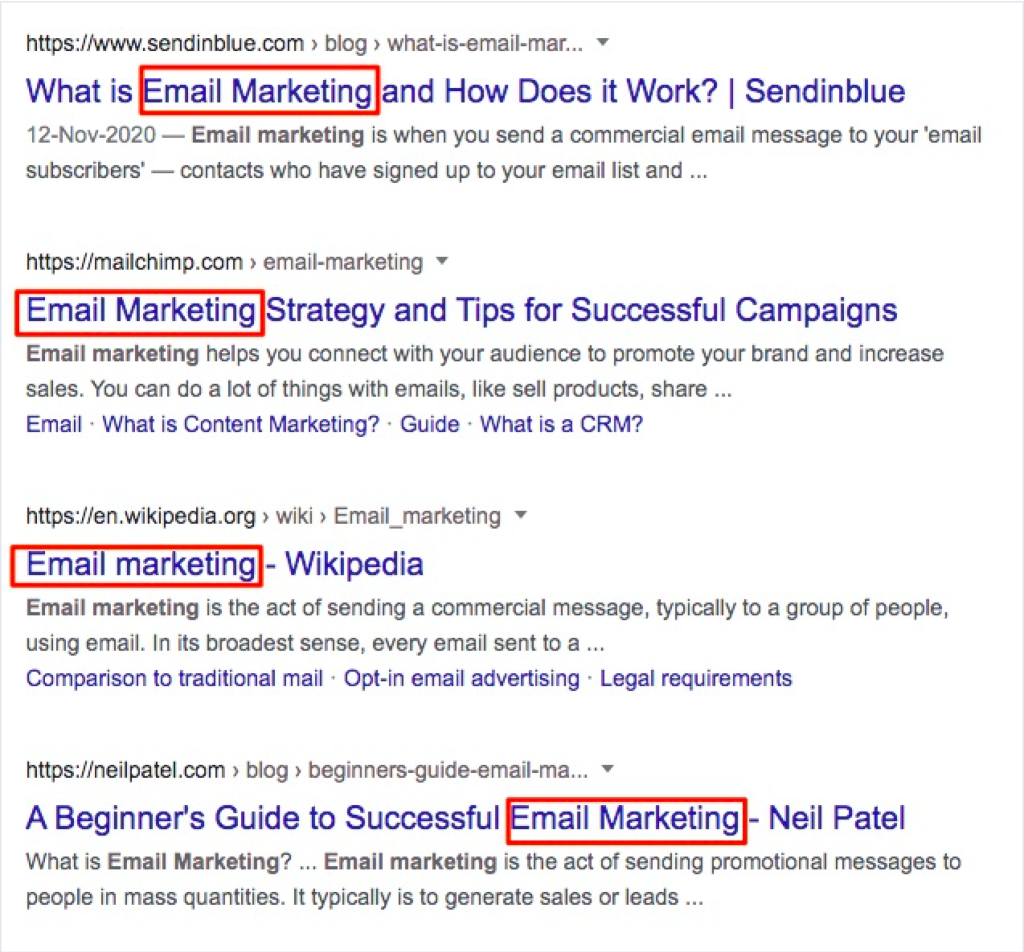The image size is (1024, 952).
Task: Expand the arrow beside the mailchimp.com URL
Action: [442, 262]
